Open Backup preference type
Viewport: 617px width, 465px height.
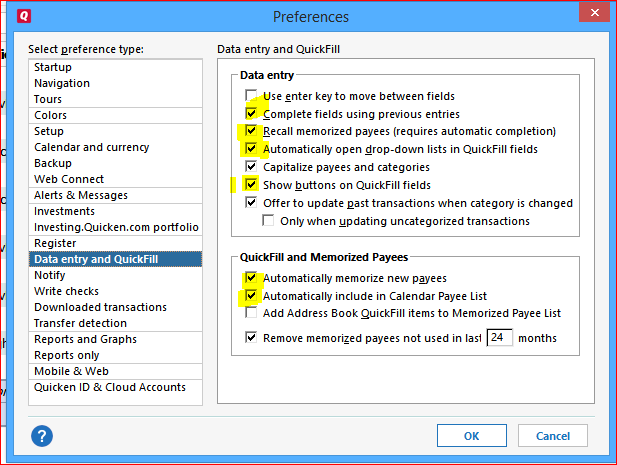(115, 163)
